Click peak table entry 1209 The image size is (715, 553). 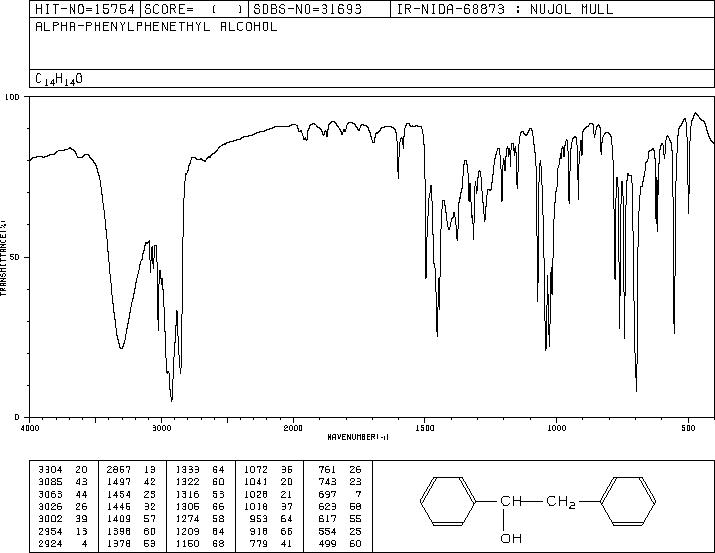[x=187, y=532]
